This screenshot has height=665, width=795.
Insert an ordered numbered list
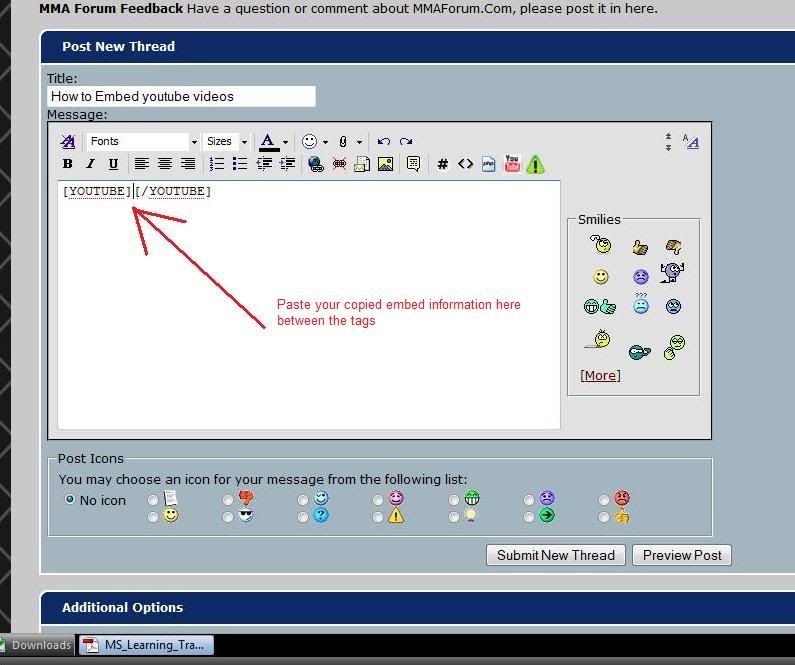pos(216,164)
